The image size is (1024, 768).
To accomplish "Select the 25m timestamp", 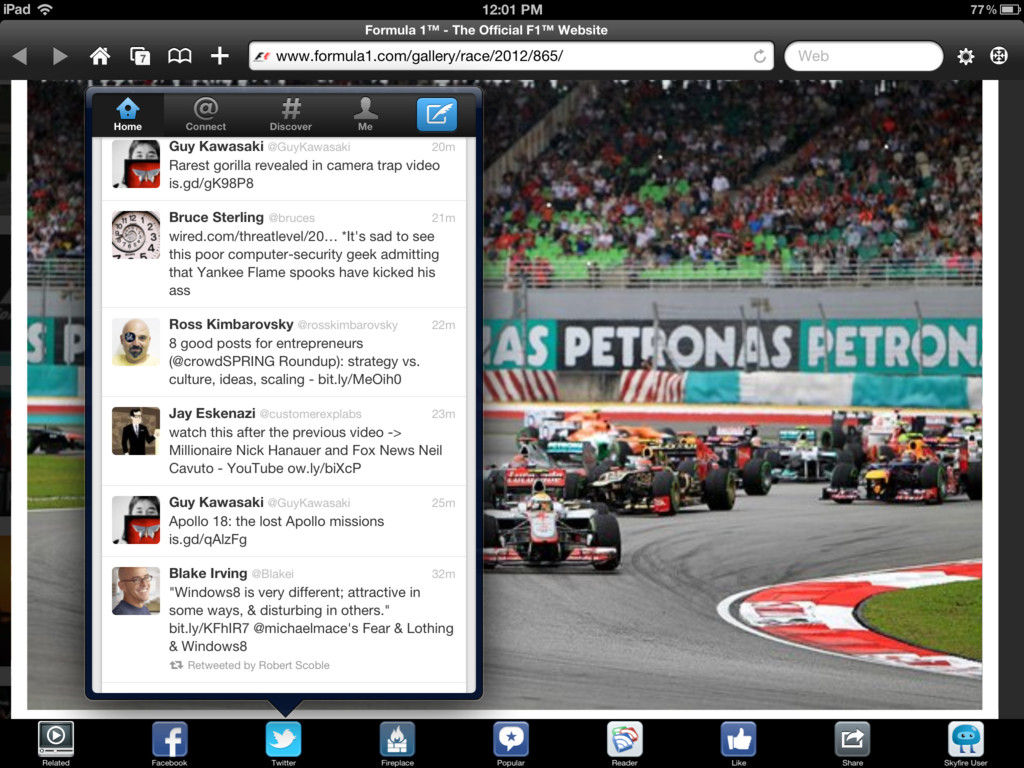I will (443, 503).
